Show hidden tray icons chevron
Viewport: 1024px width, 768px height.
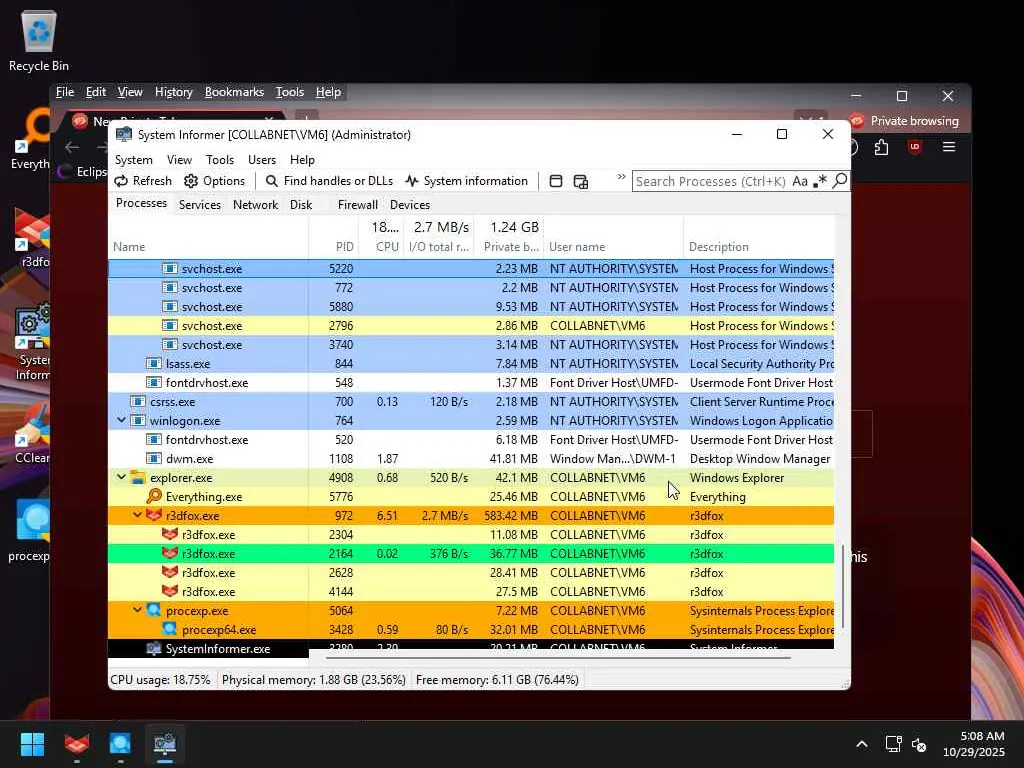point(862,744)
